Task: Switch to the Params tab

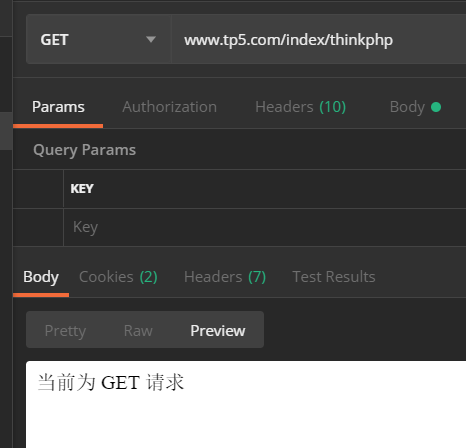Action: click(58, 107)
